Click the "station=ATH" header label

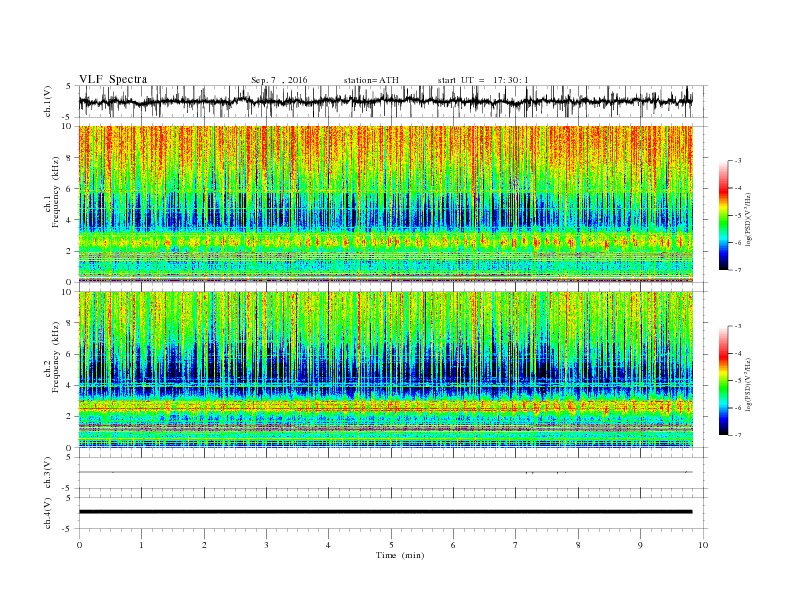tap(371, 80)
